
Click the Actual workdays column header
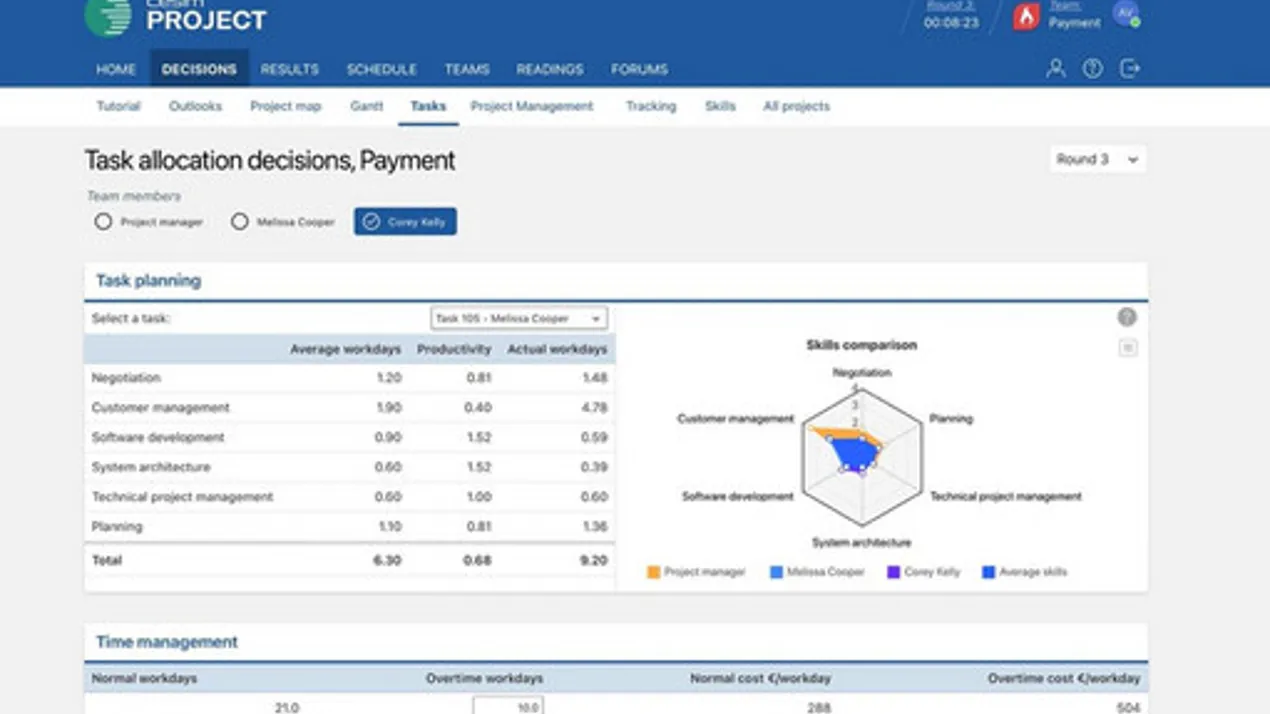[557, 349]
